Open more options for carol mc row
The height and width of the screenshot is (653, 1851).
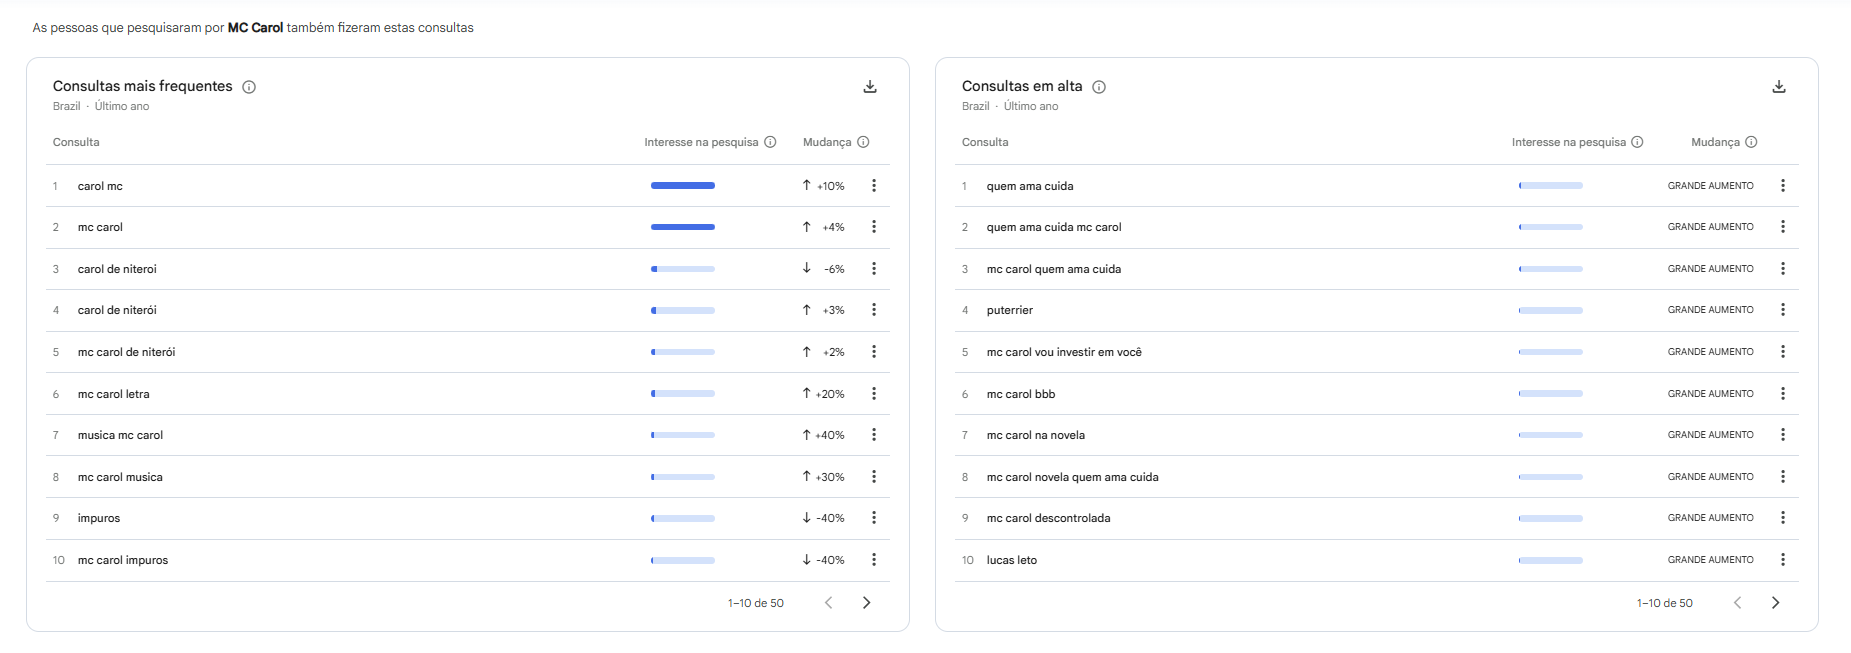point(874,186)
